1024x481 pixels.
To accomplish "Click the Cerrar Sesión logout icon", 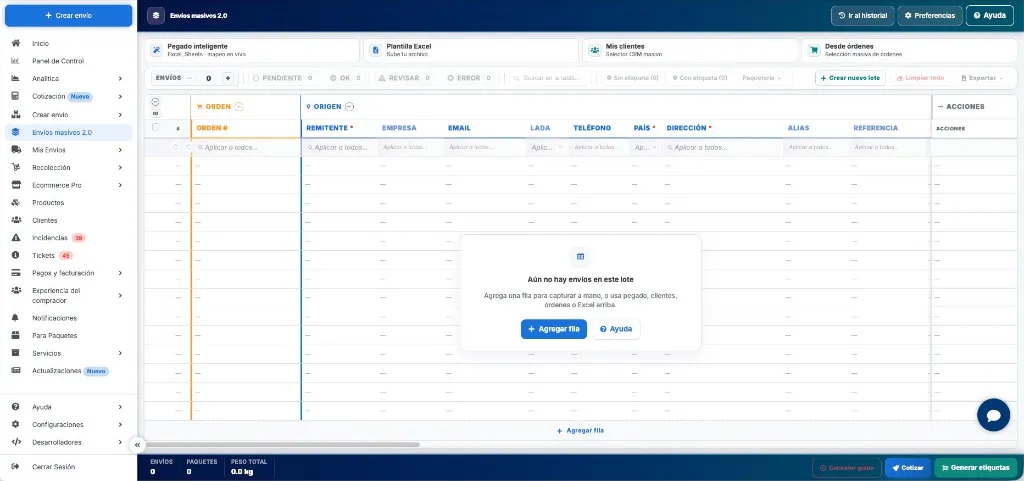I will (x=16, y=467).
